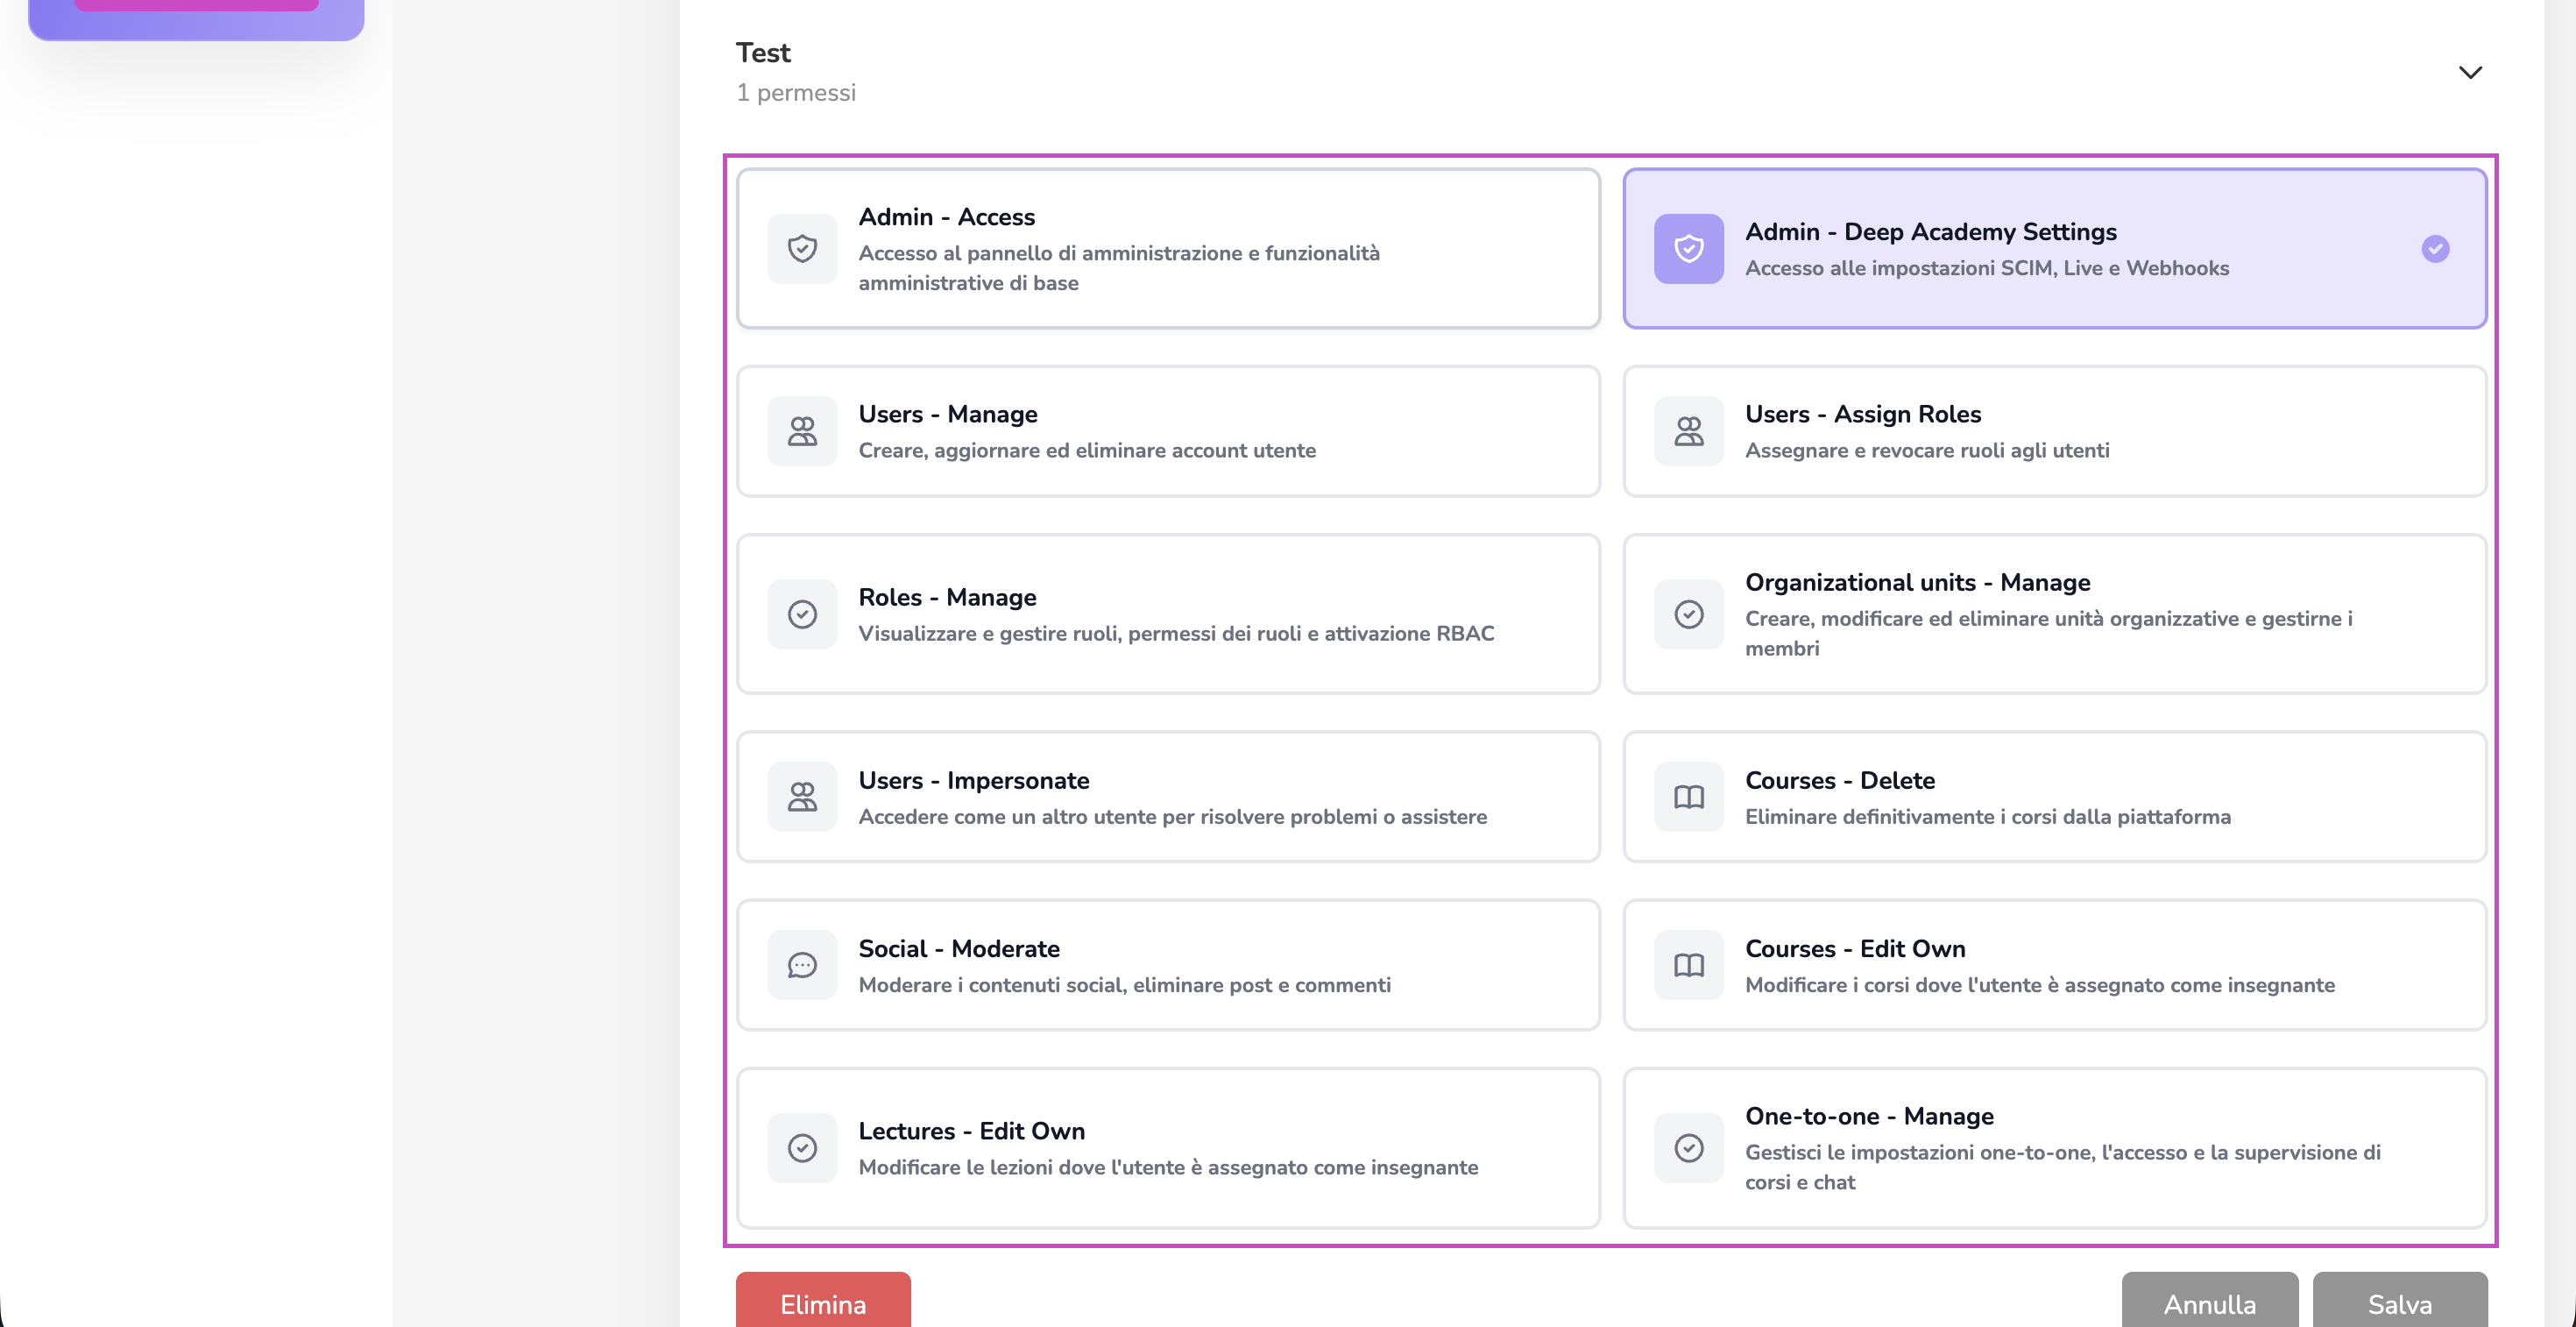Click the check-circle icon on Lectures - Edit Own
Image resolution: width=2576 pixels, height=1327 pixels.
point(802,1148)
